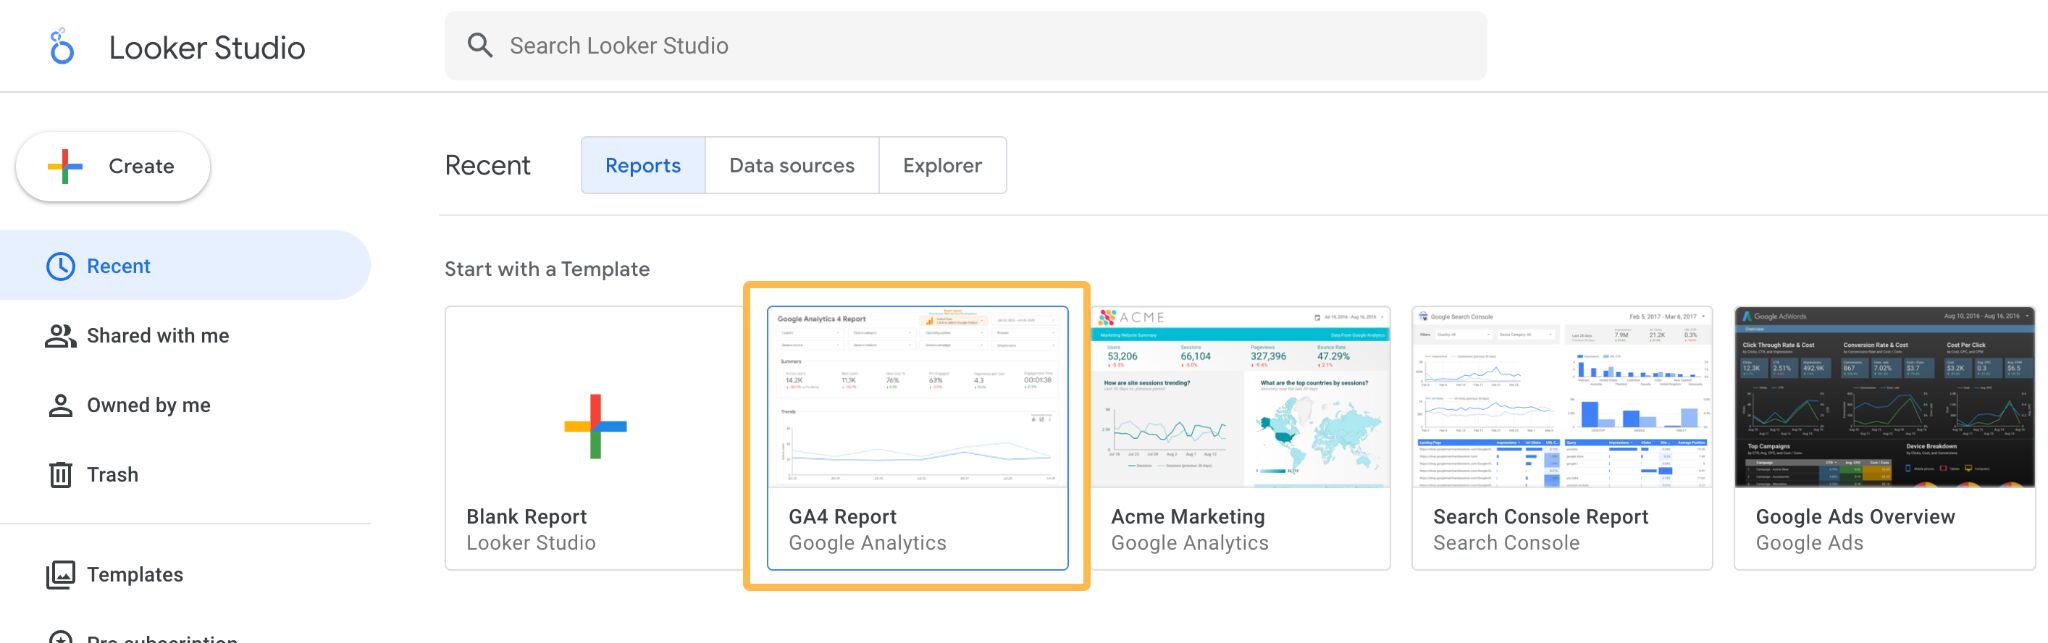Open the Google Ads Overview template thumbnail
Screen dimensions: 2048x643
click(1885, 397)
